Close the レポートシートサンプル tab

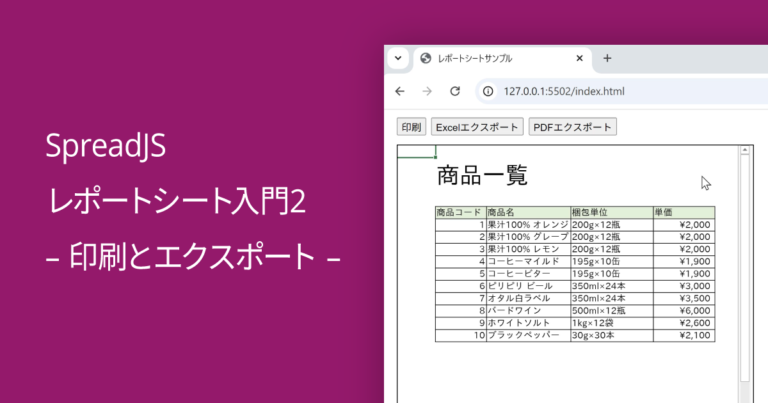click(x=579, y=58)
